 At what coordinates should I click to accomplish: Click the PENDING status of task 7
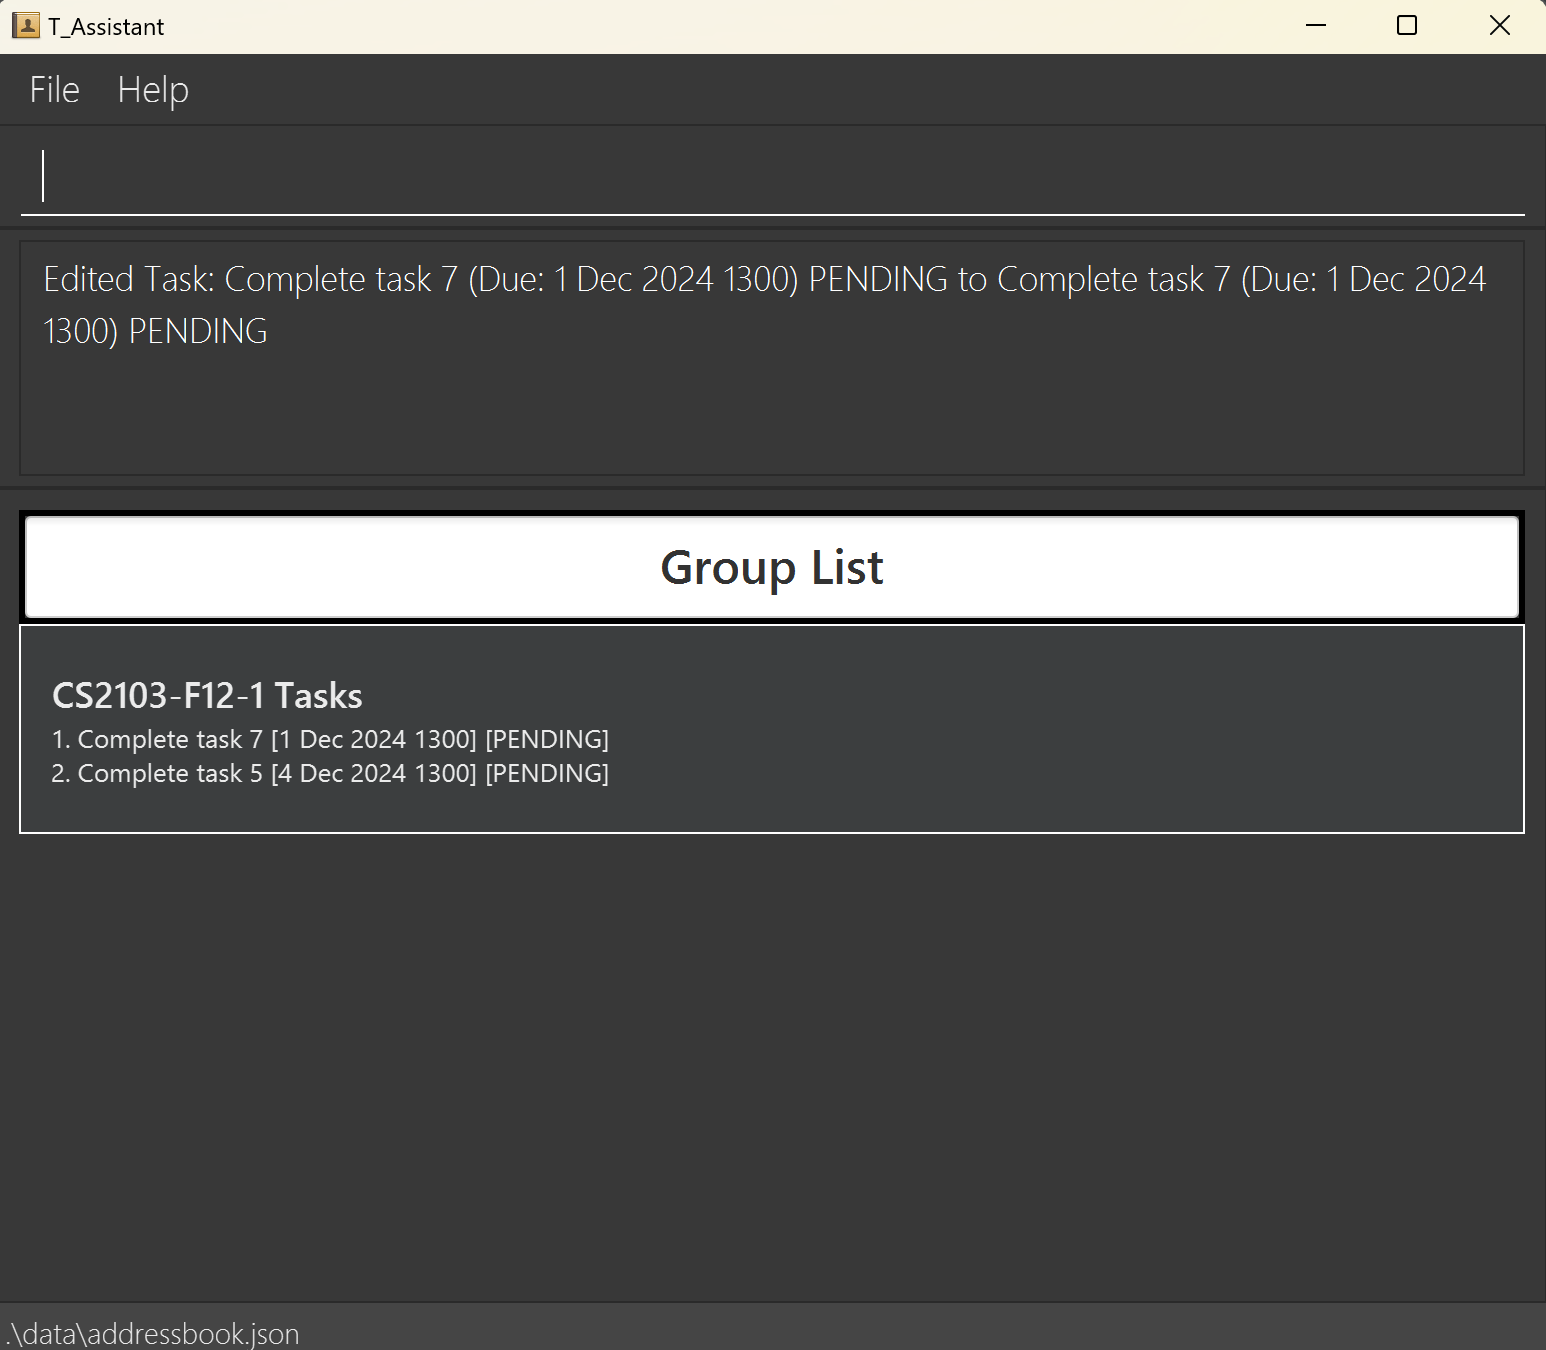[x=547, y=740]
